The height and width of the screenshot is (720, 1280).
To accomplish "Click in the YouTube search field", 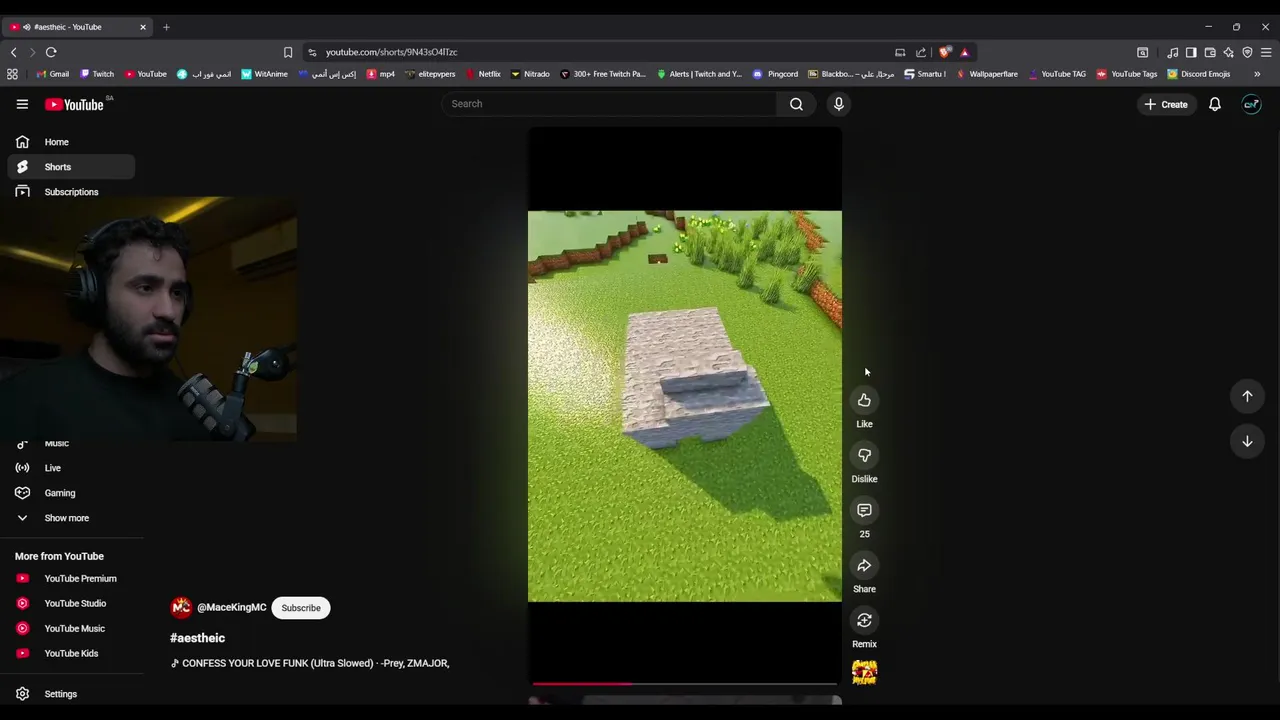I will coord(610,104).
